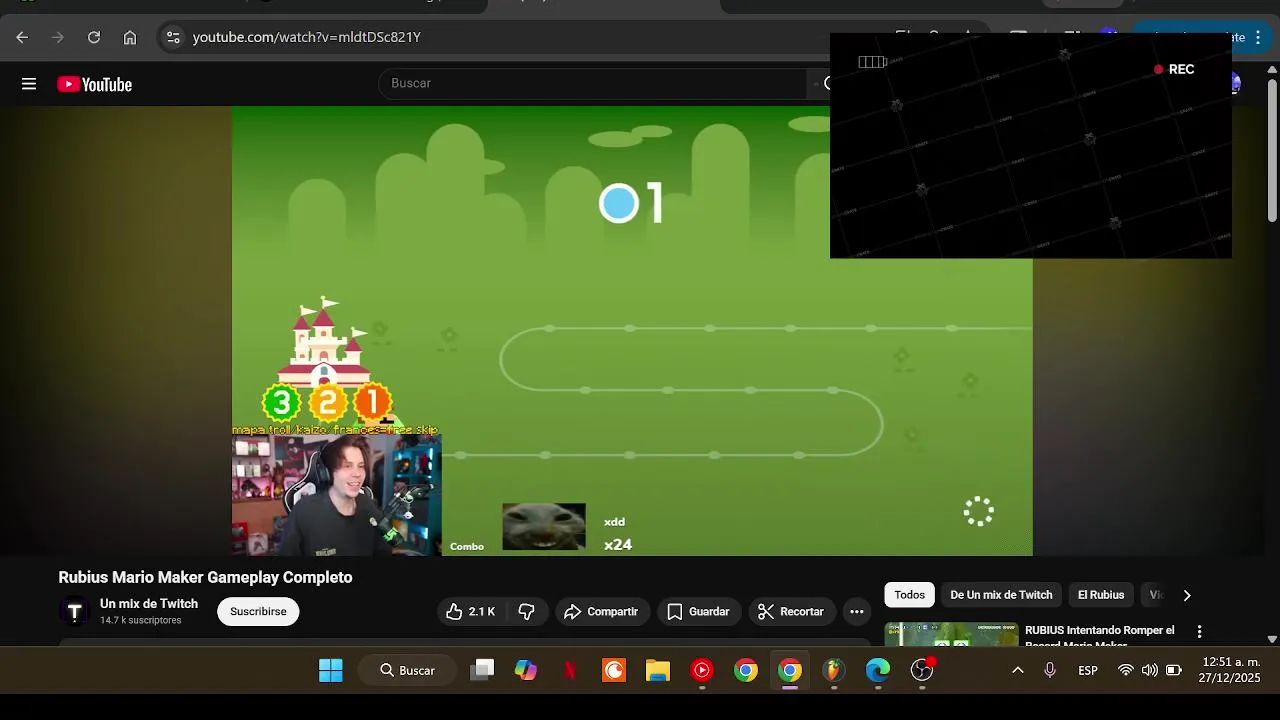Expand hidden system tray icons chevron

(x=1018, y=670)
